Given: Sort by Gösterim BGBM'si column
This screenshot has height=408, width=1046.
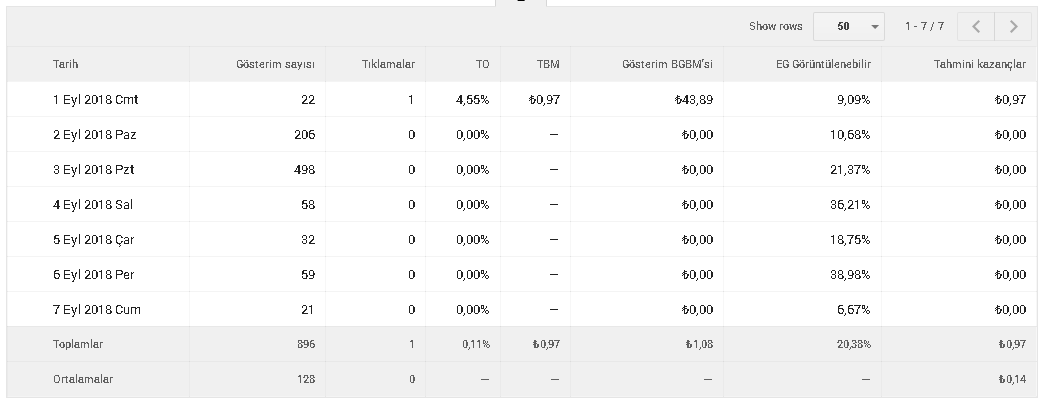Looking at the screenshot, I should click(667, 65).
